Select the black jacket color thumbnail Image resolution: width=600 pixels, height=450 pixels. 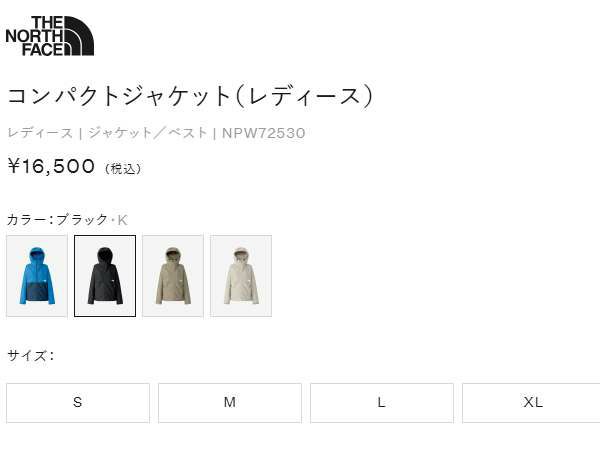(105, 276)
